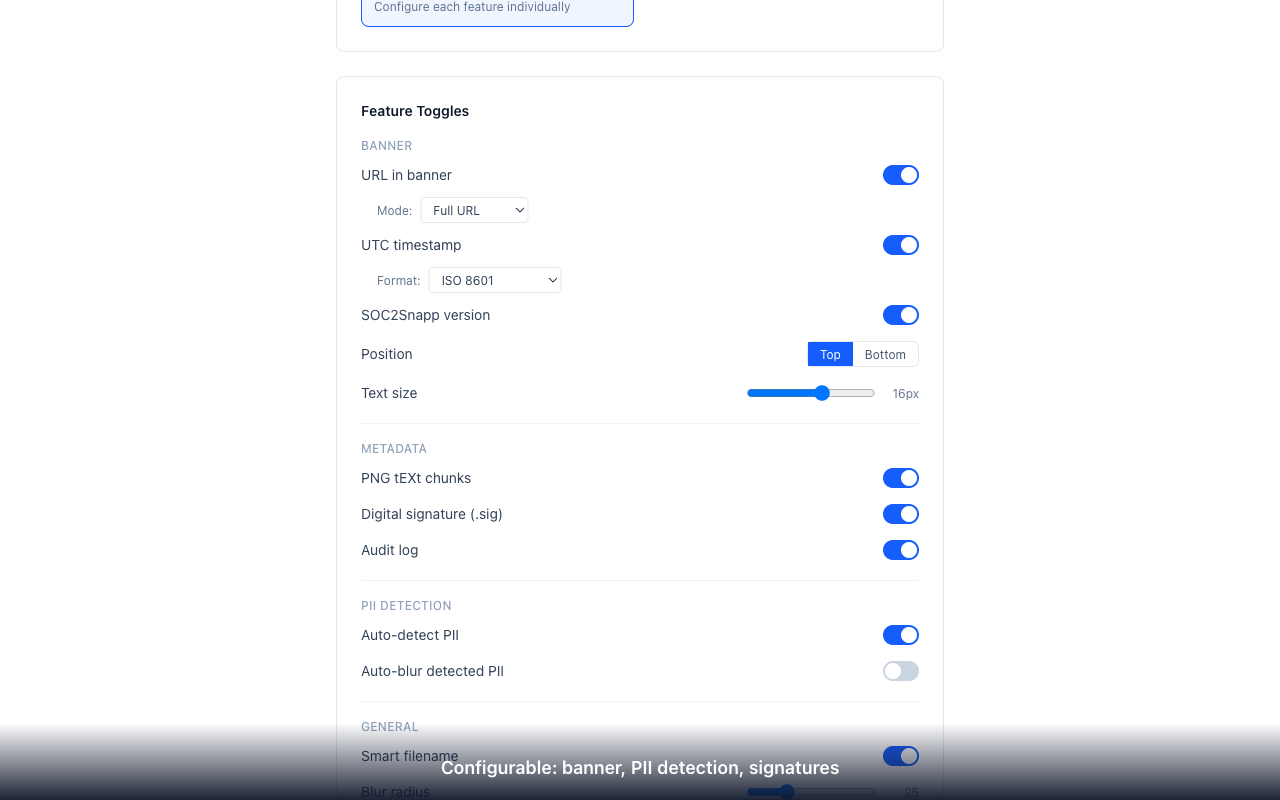Turn off the Audit log switch
The image size is (1280, 800).
(x=900, y=549)
